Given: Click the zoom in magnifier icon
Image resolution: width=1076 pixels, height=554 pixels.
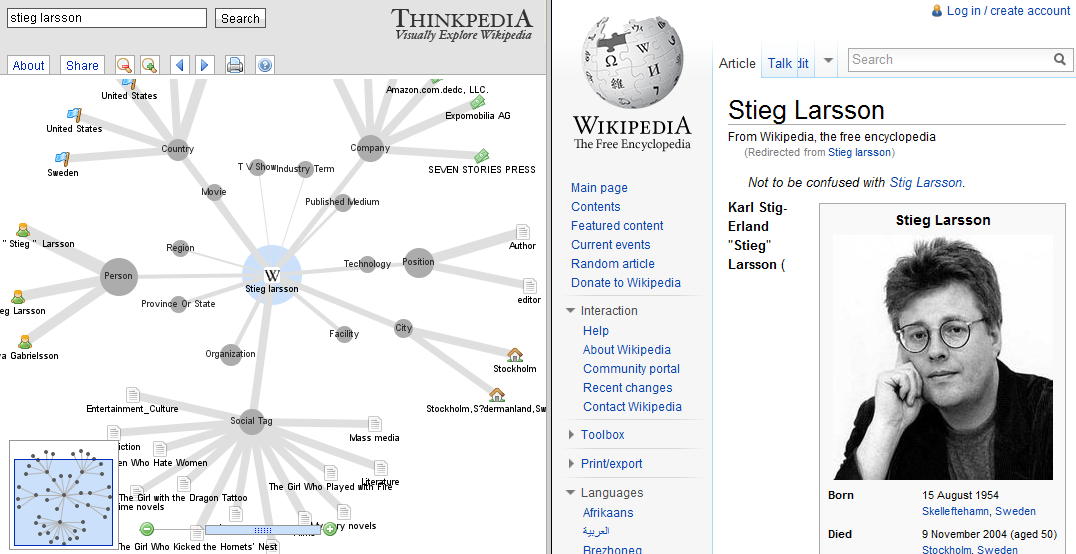Looking at the screenshot, I should point(150,65).
